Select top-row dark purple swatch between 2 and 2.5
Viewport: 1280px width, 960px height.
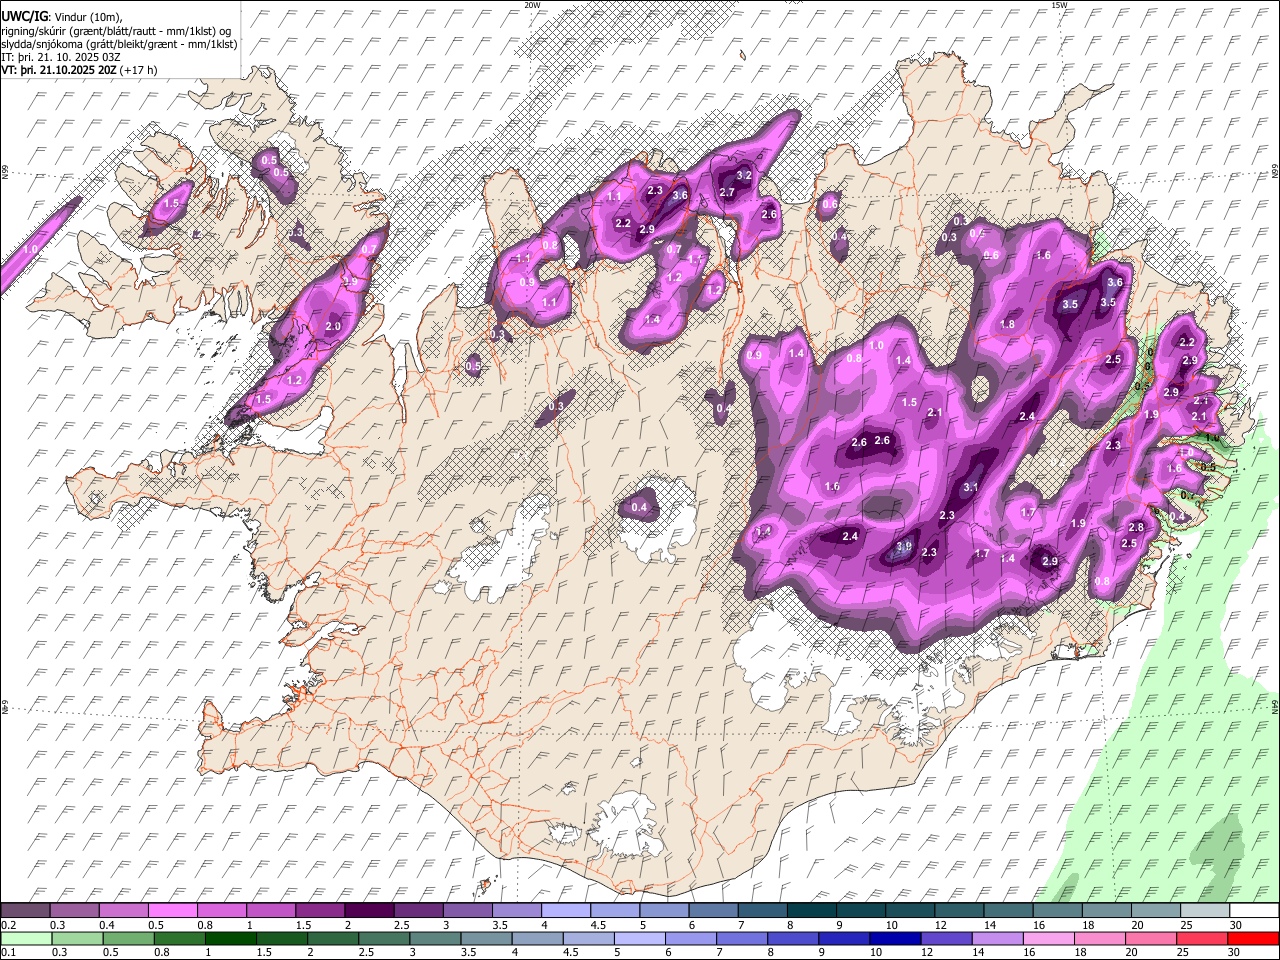(x=369, y=911)
